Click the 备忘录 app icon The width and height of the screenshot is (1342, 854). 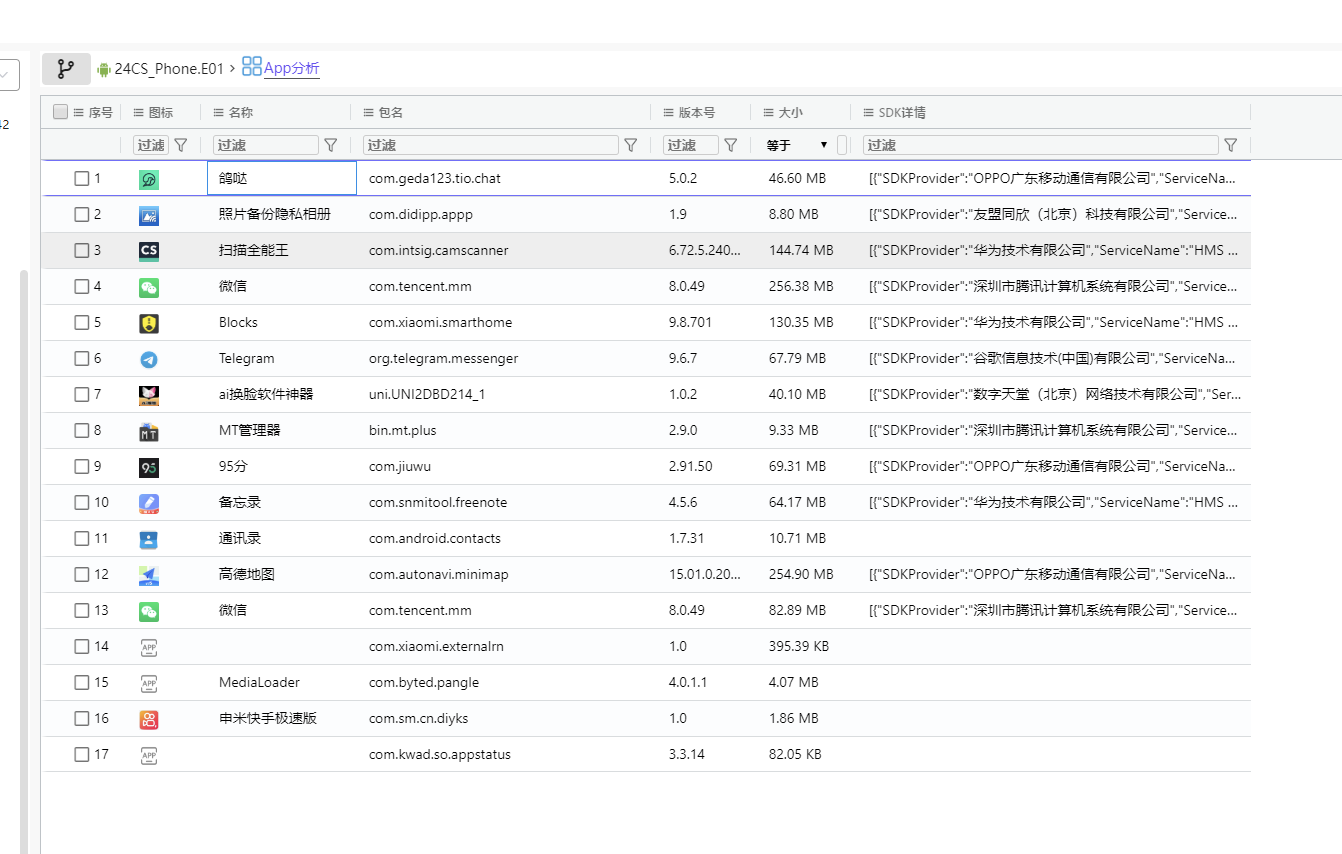coord(149,503)
